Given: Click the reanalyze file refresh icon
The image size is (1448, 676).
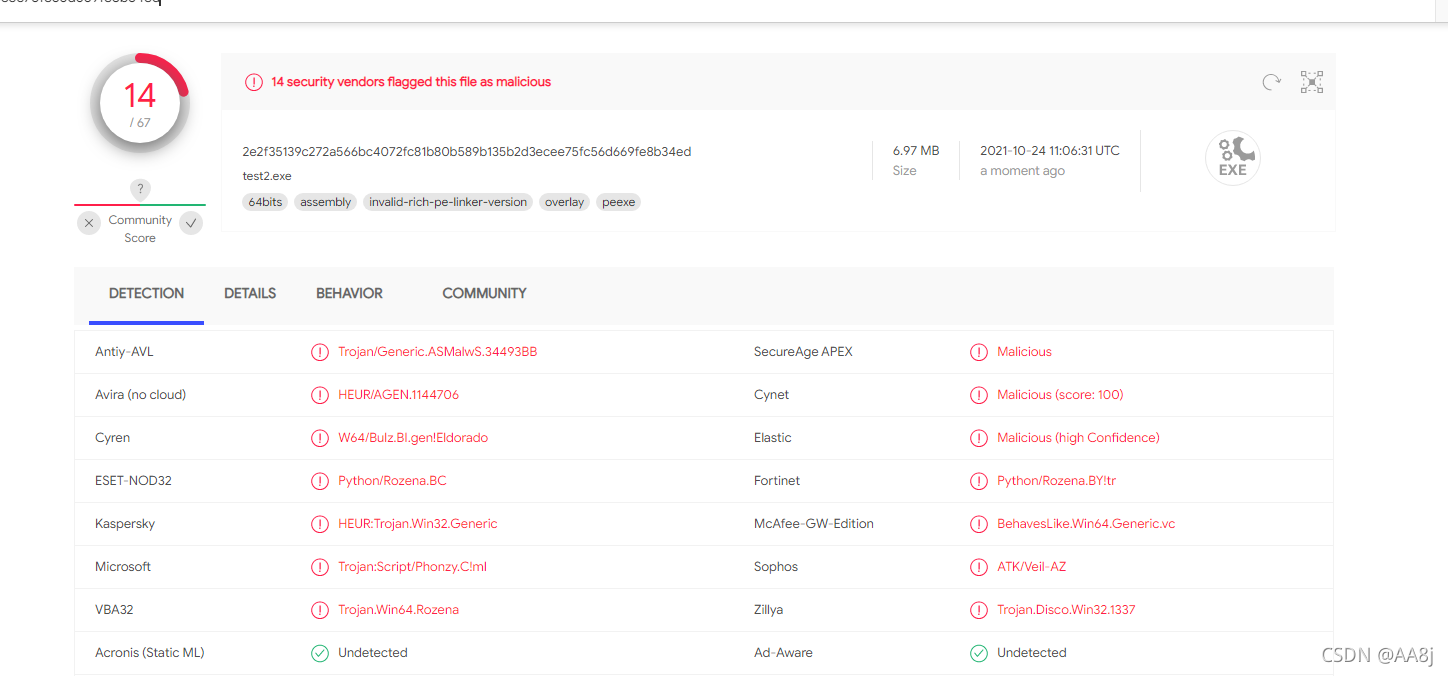Looking at the screenshot, I should (1271, 82).
